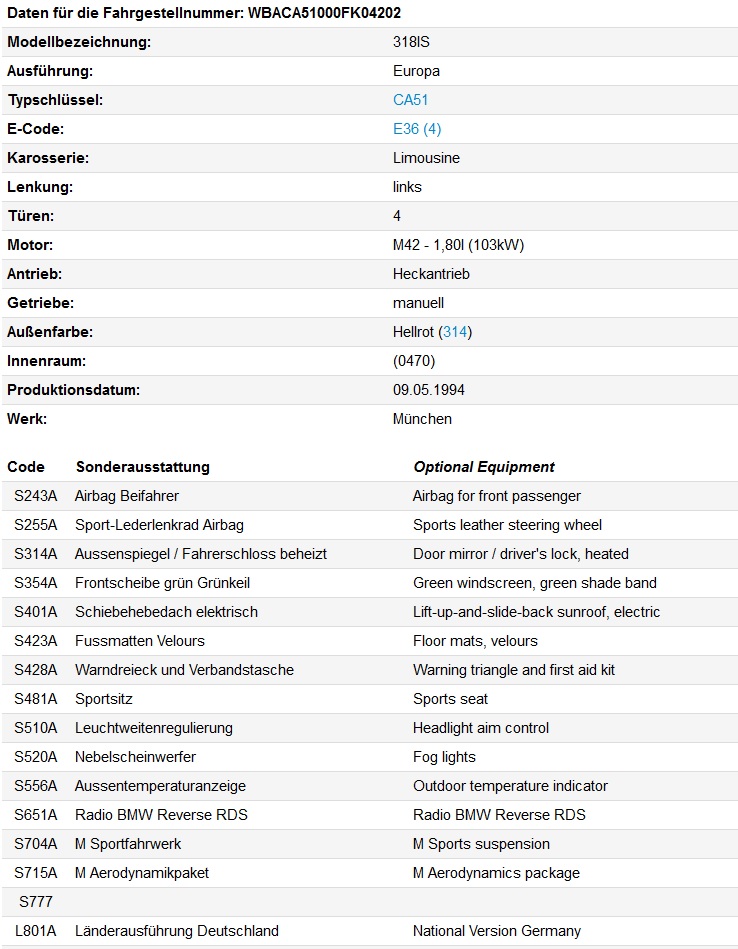Select the M42 - 1,80l engine value
This screenshot has height=949, width=738.
[459, 245]
